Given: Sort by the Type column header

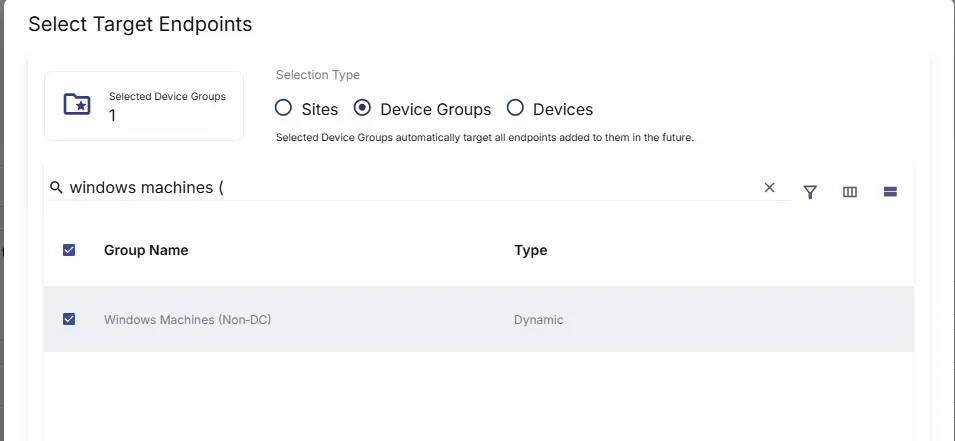Looking at the screenshot, I should [x=530, y=250].
